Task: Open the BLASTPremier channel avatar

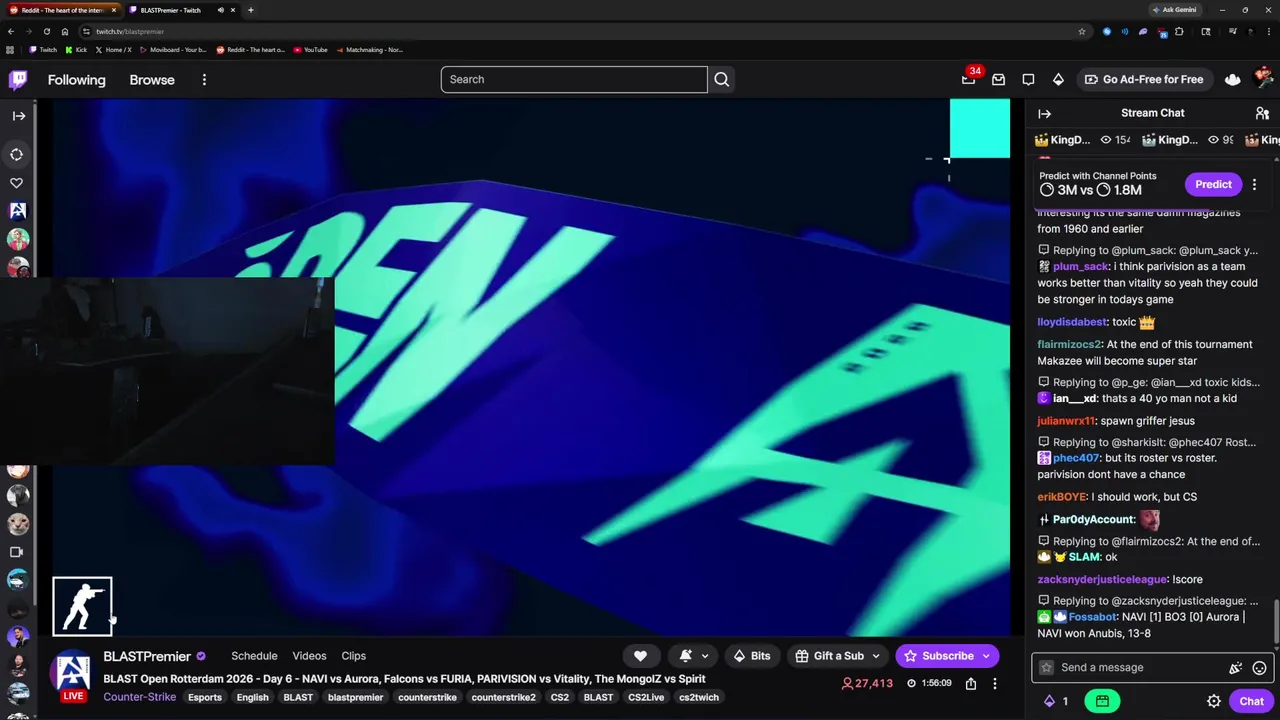Action: coord(73,670)
